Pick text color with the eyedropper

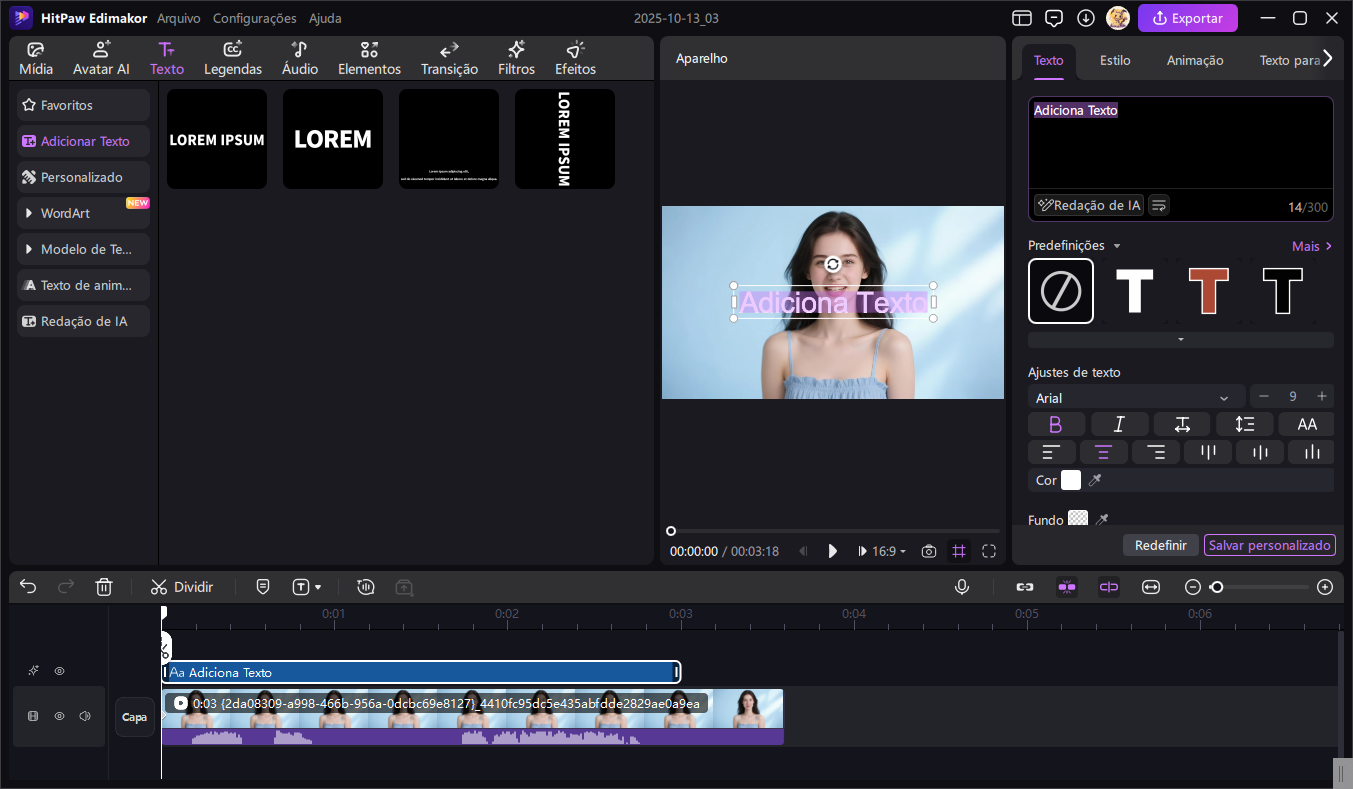point(1095,481)
